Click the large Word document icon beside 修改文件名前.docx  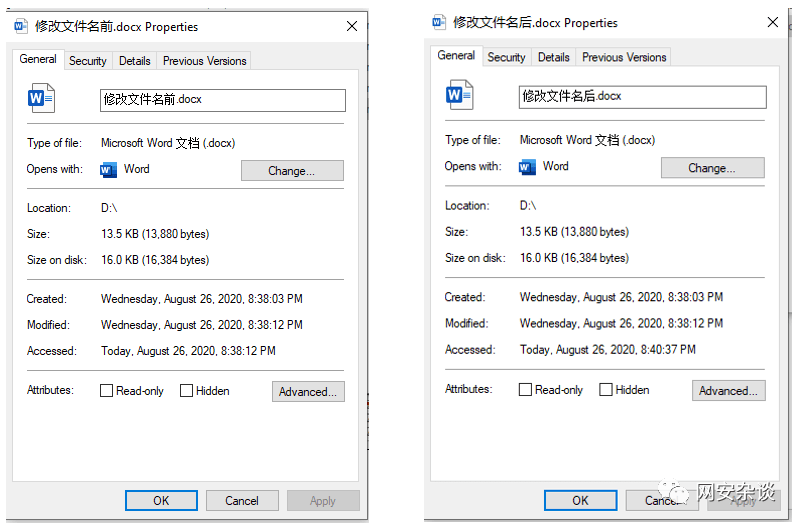point(41,98)
